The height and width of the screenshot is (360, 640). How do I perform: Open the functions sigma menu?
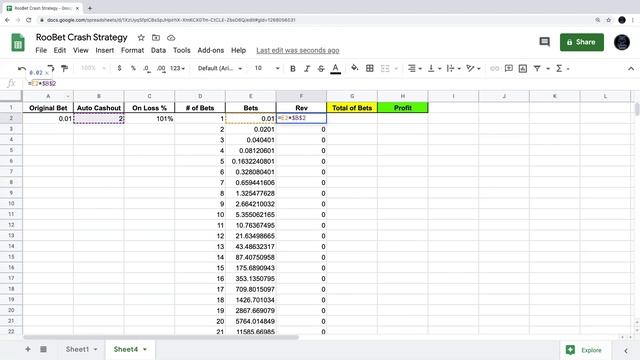point(562,69)
